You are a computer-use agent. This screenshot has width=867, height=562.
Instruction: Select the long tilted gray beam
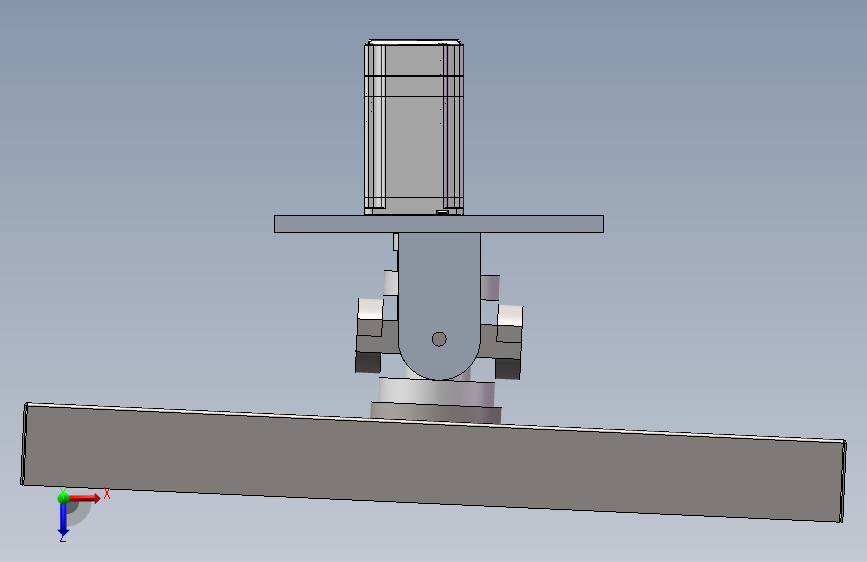[434, 462]
